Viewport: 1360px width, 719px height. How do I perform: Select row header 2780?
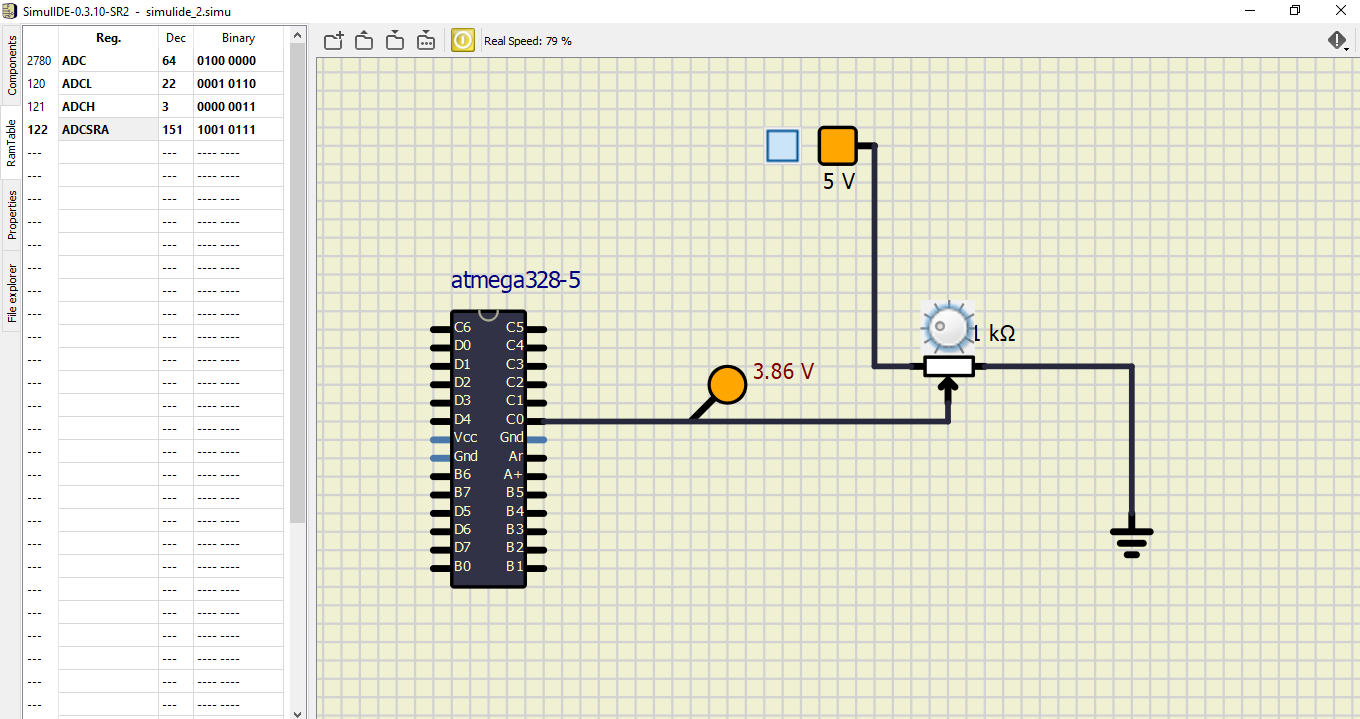(x=40, y=61)
